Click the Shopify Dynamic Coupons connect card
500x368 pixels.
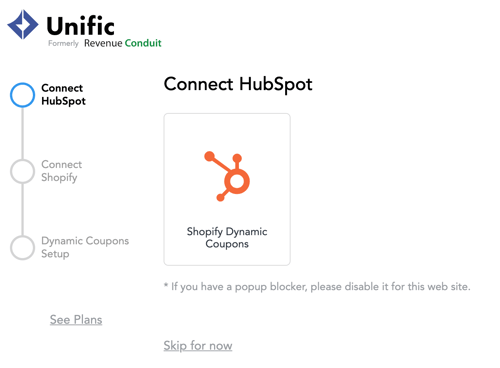(227, 189)
